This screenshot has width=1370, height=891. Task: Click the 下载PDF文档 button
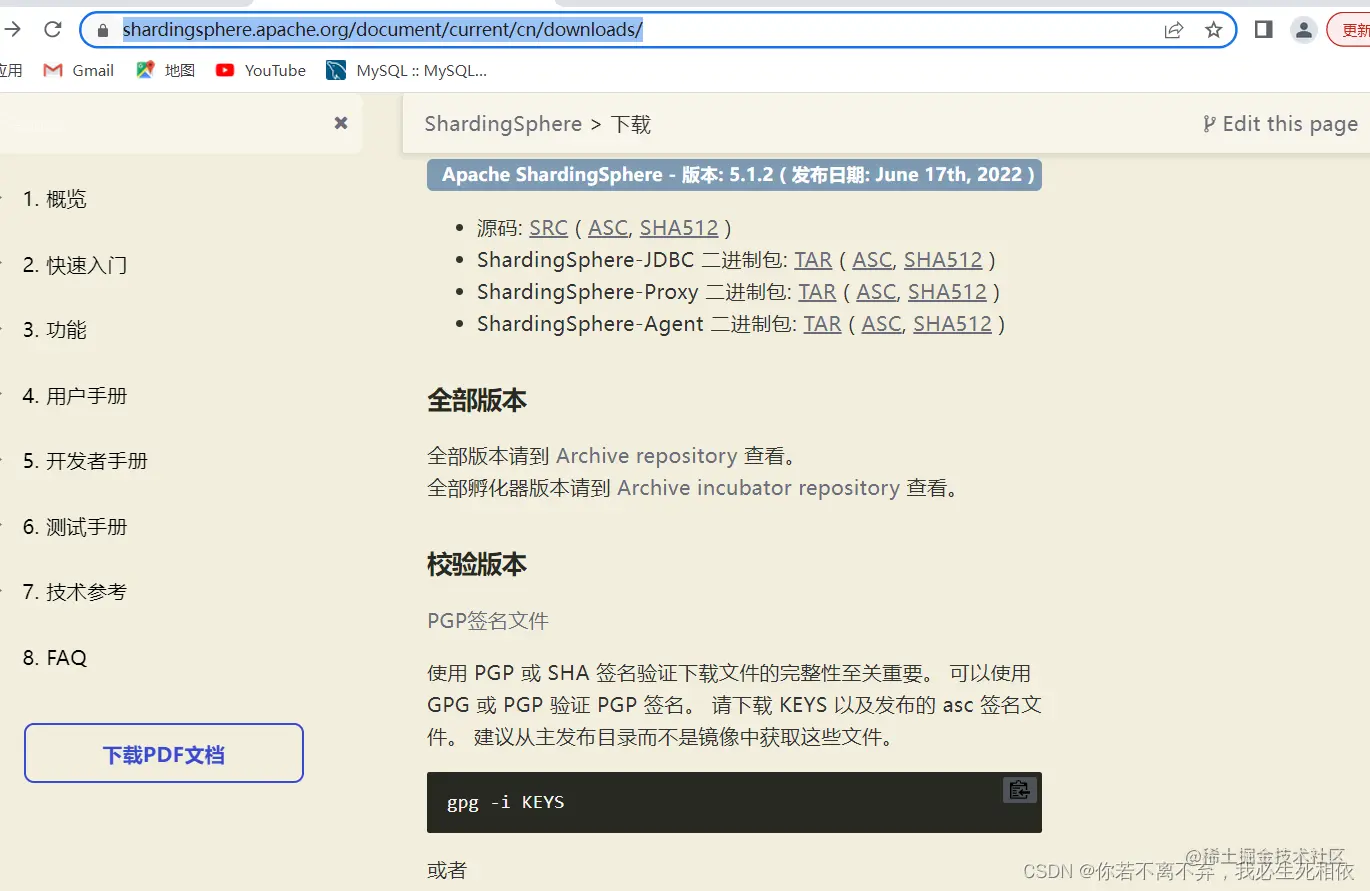(x=163, y=752)
